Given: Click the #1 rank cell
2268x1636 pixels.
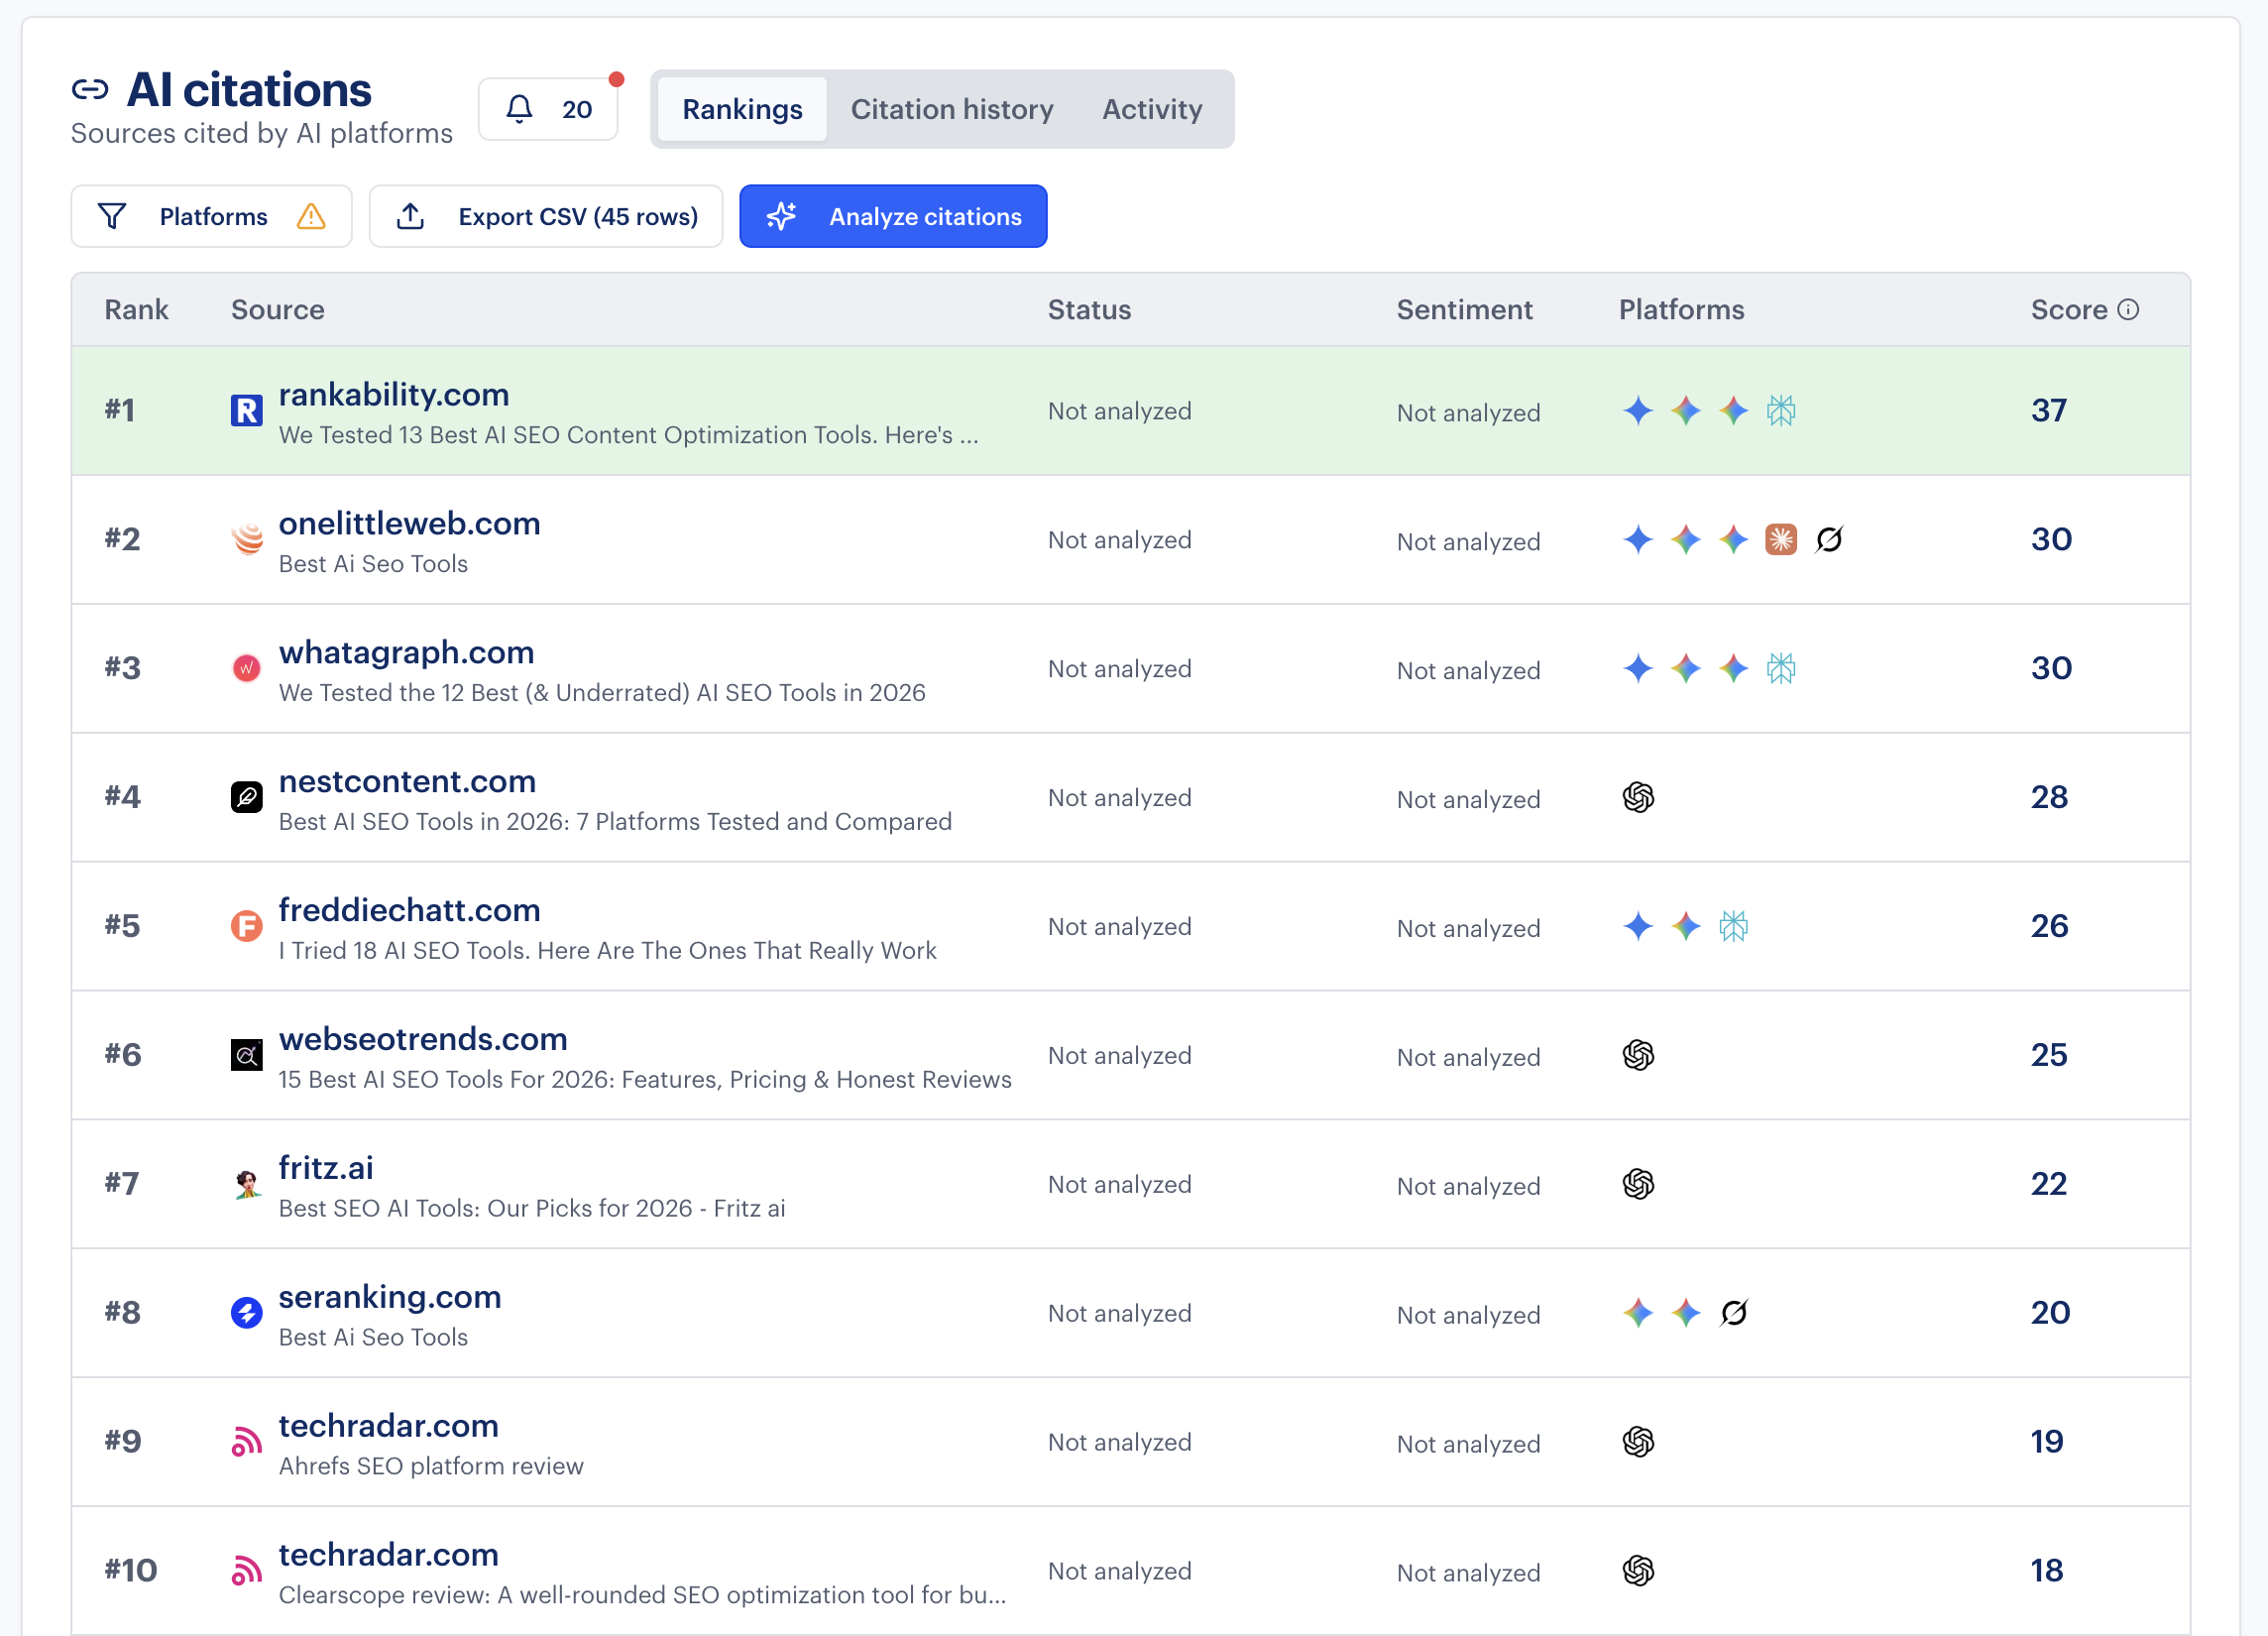Looking at the screenshot, I should 119,410.
